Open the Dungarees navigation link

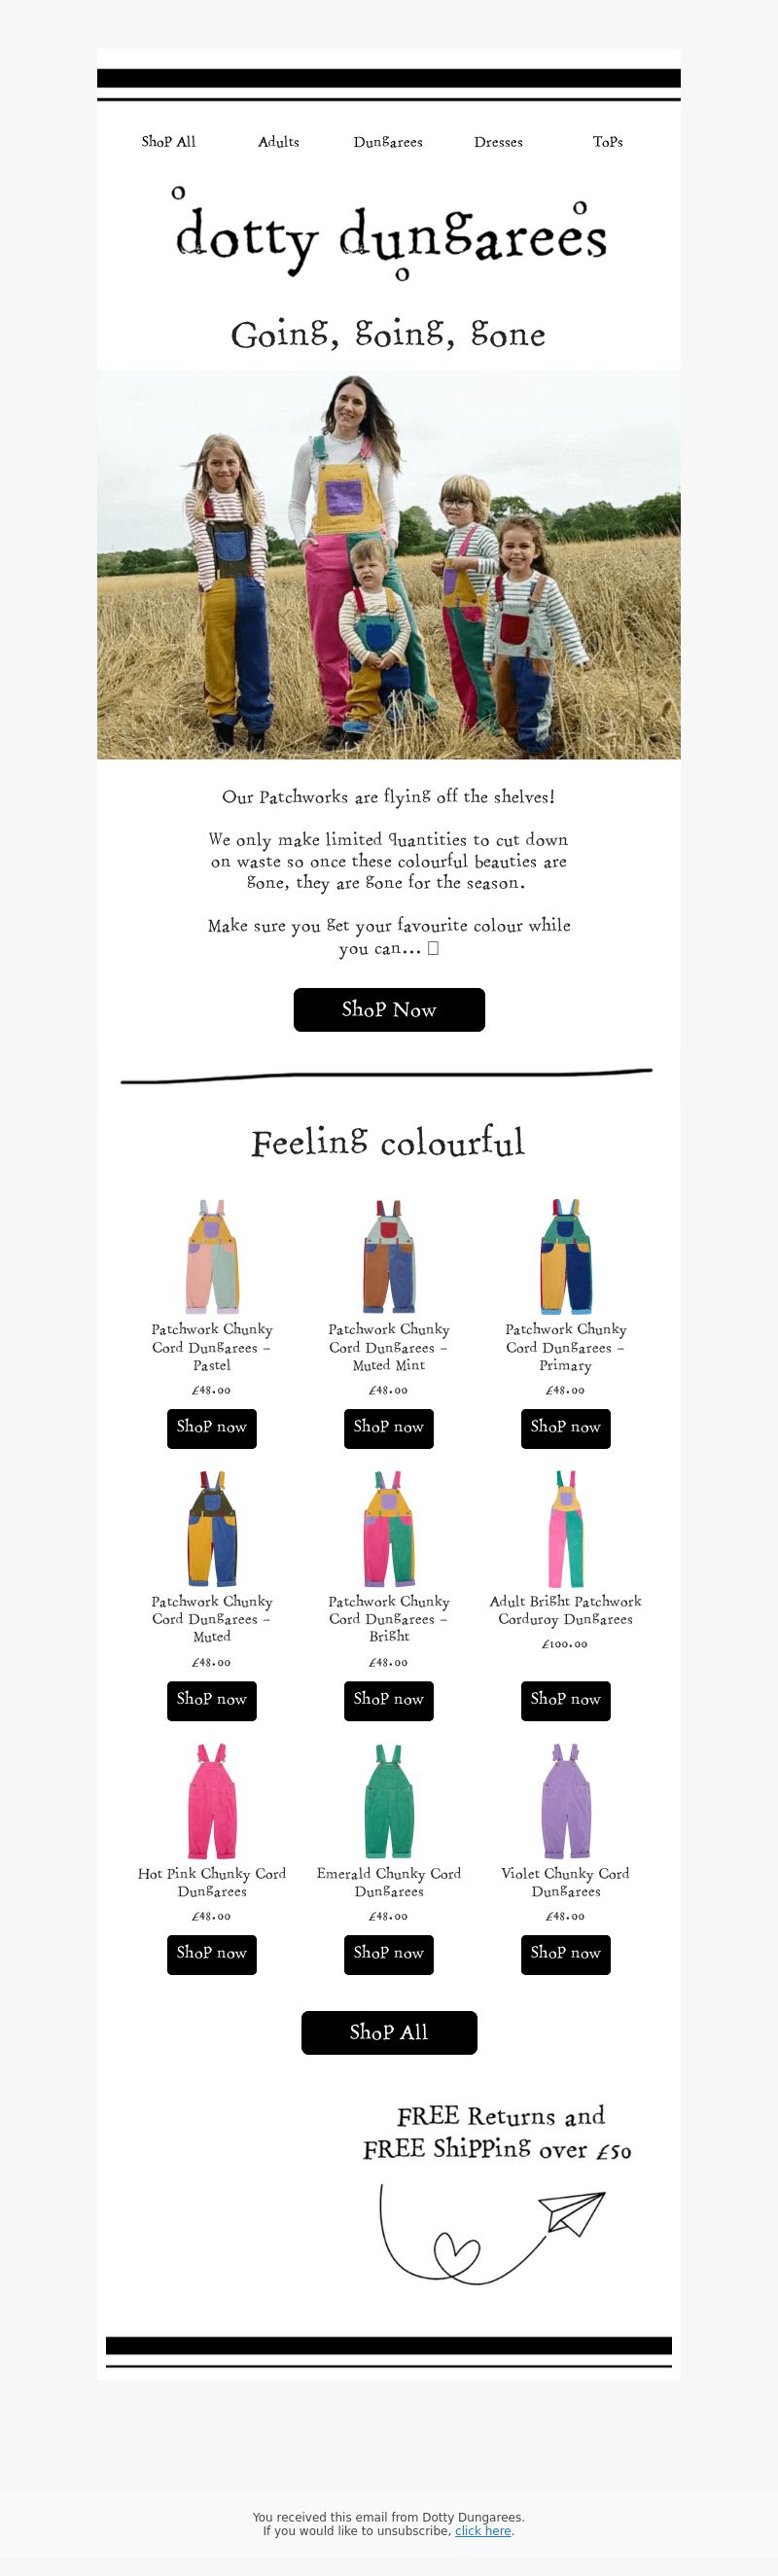388,142
